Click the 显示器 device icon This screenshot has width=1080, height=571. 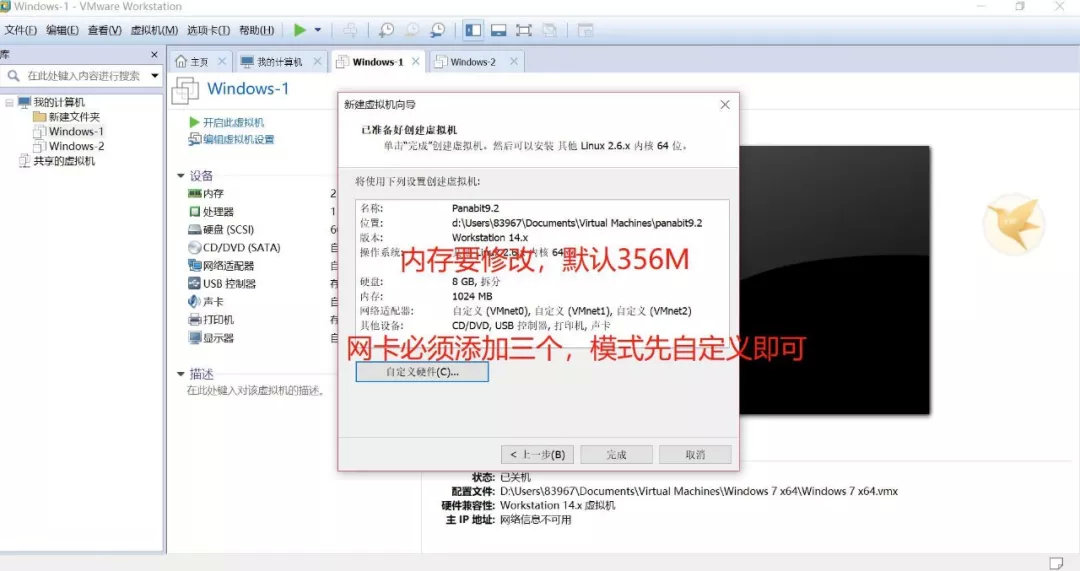[194, 338]
